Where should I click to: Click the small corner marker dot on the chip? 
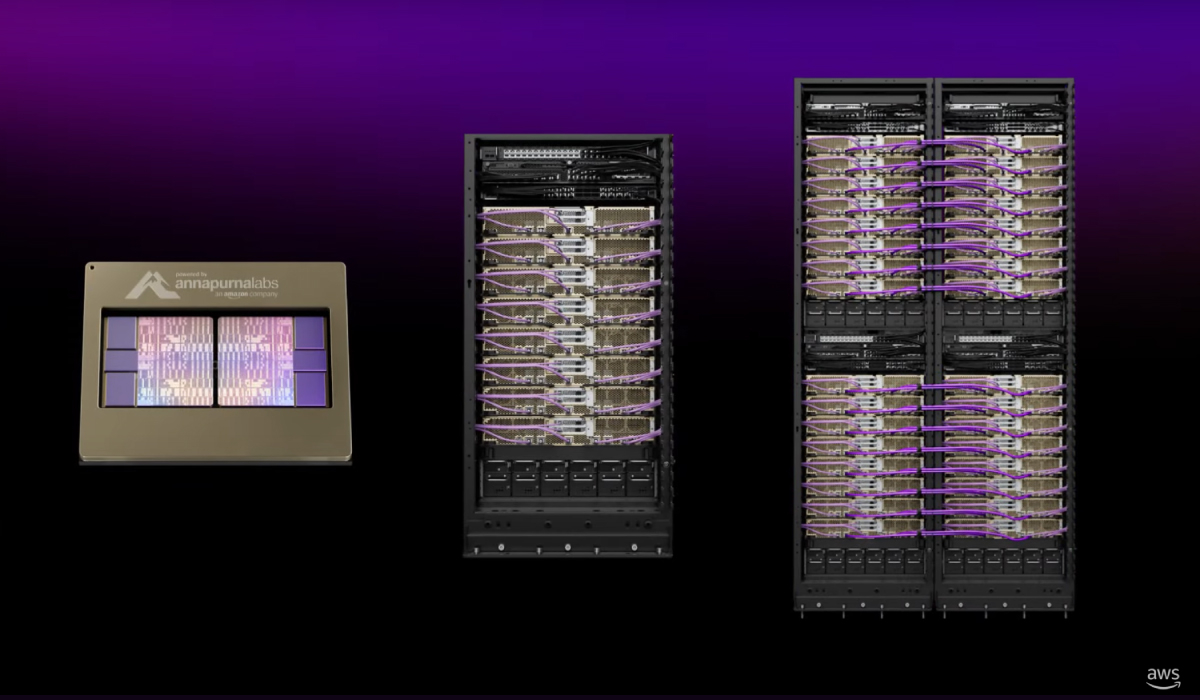[x=91, y=268]
